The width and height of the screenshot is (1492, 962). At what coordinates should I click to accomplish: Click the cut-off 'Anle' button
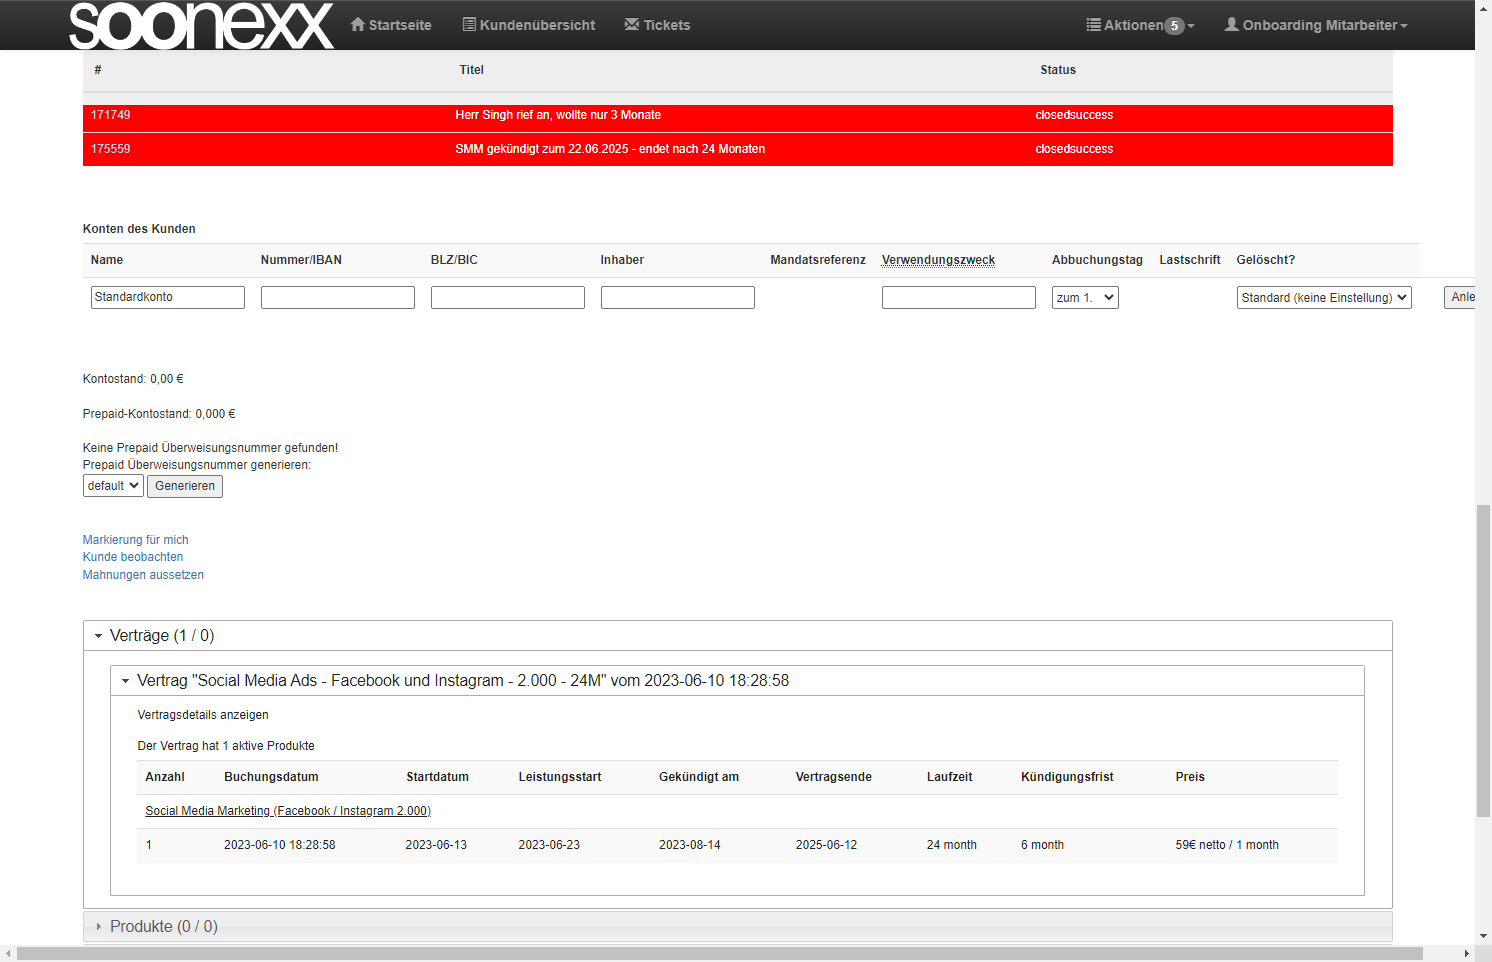coord(1460,297)
